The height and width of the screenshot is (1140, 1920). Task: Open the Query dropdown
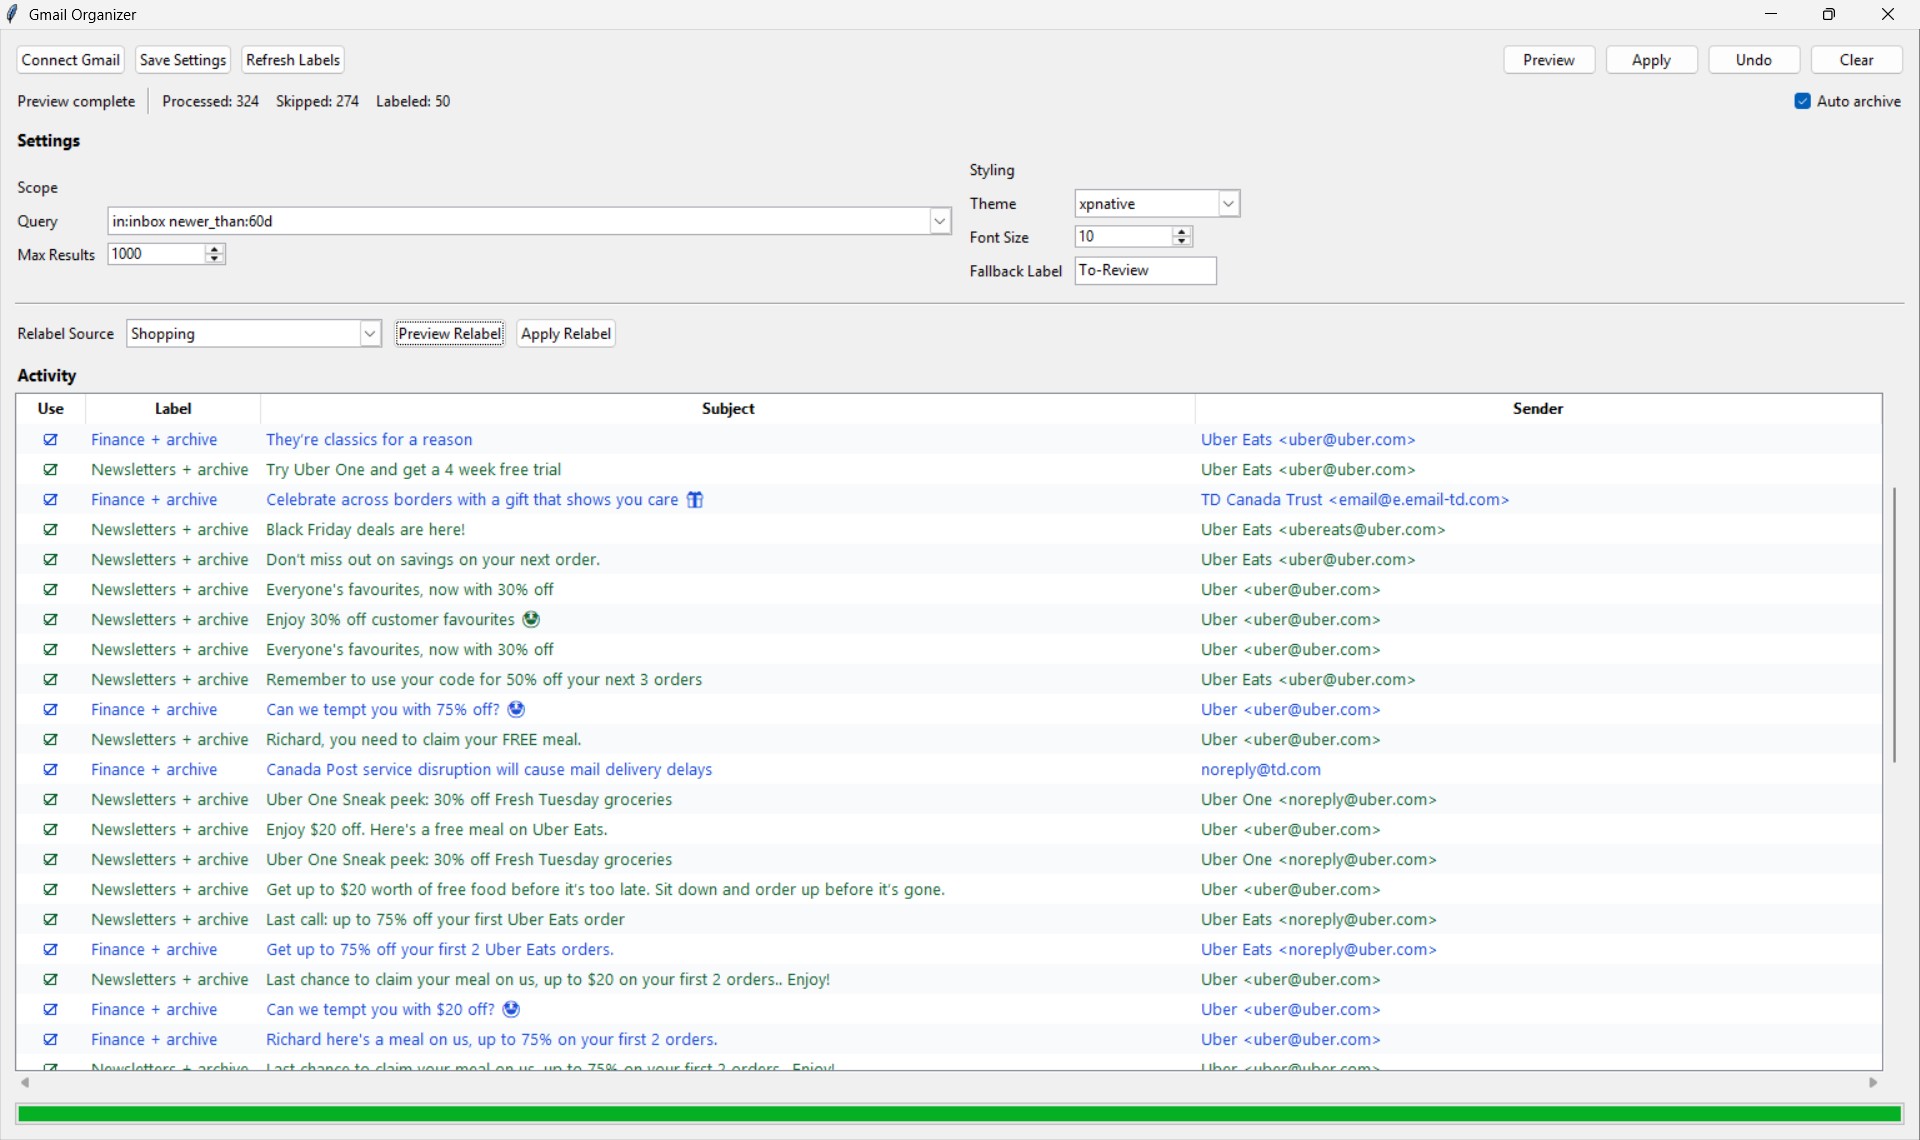[x=938, y=220]
